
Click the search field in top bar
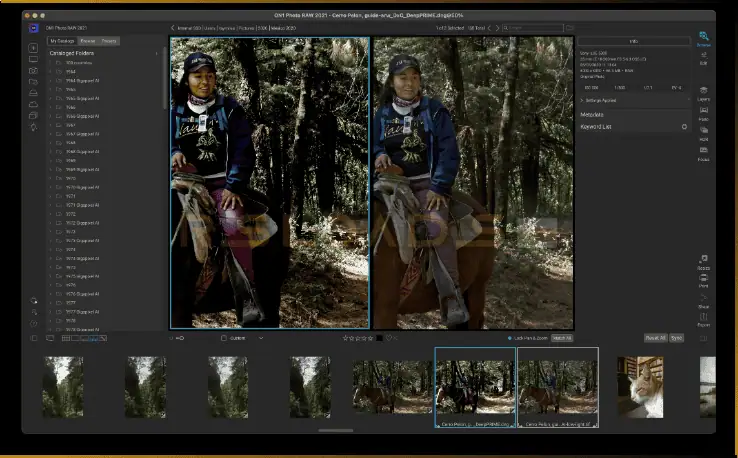tap(533, 28)
